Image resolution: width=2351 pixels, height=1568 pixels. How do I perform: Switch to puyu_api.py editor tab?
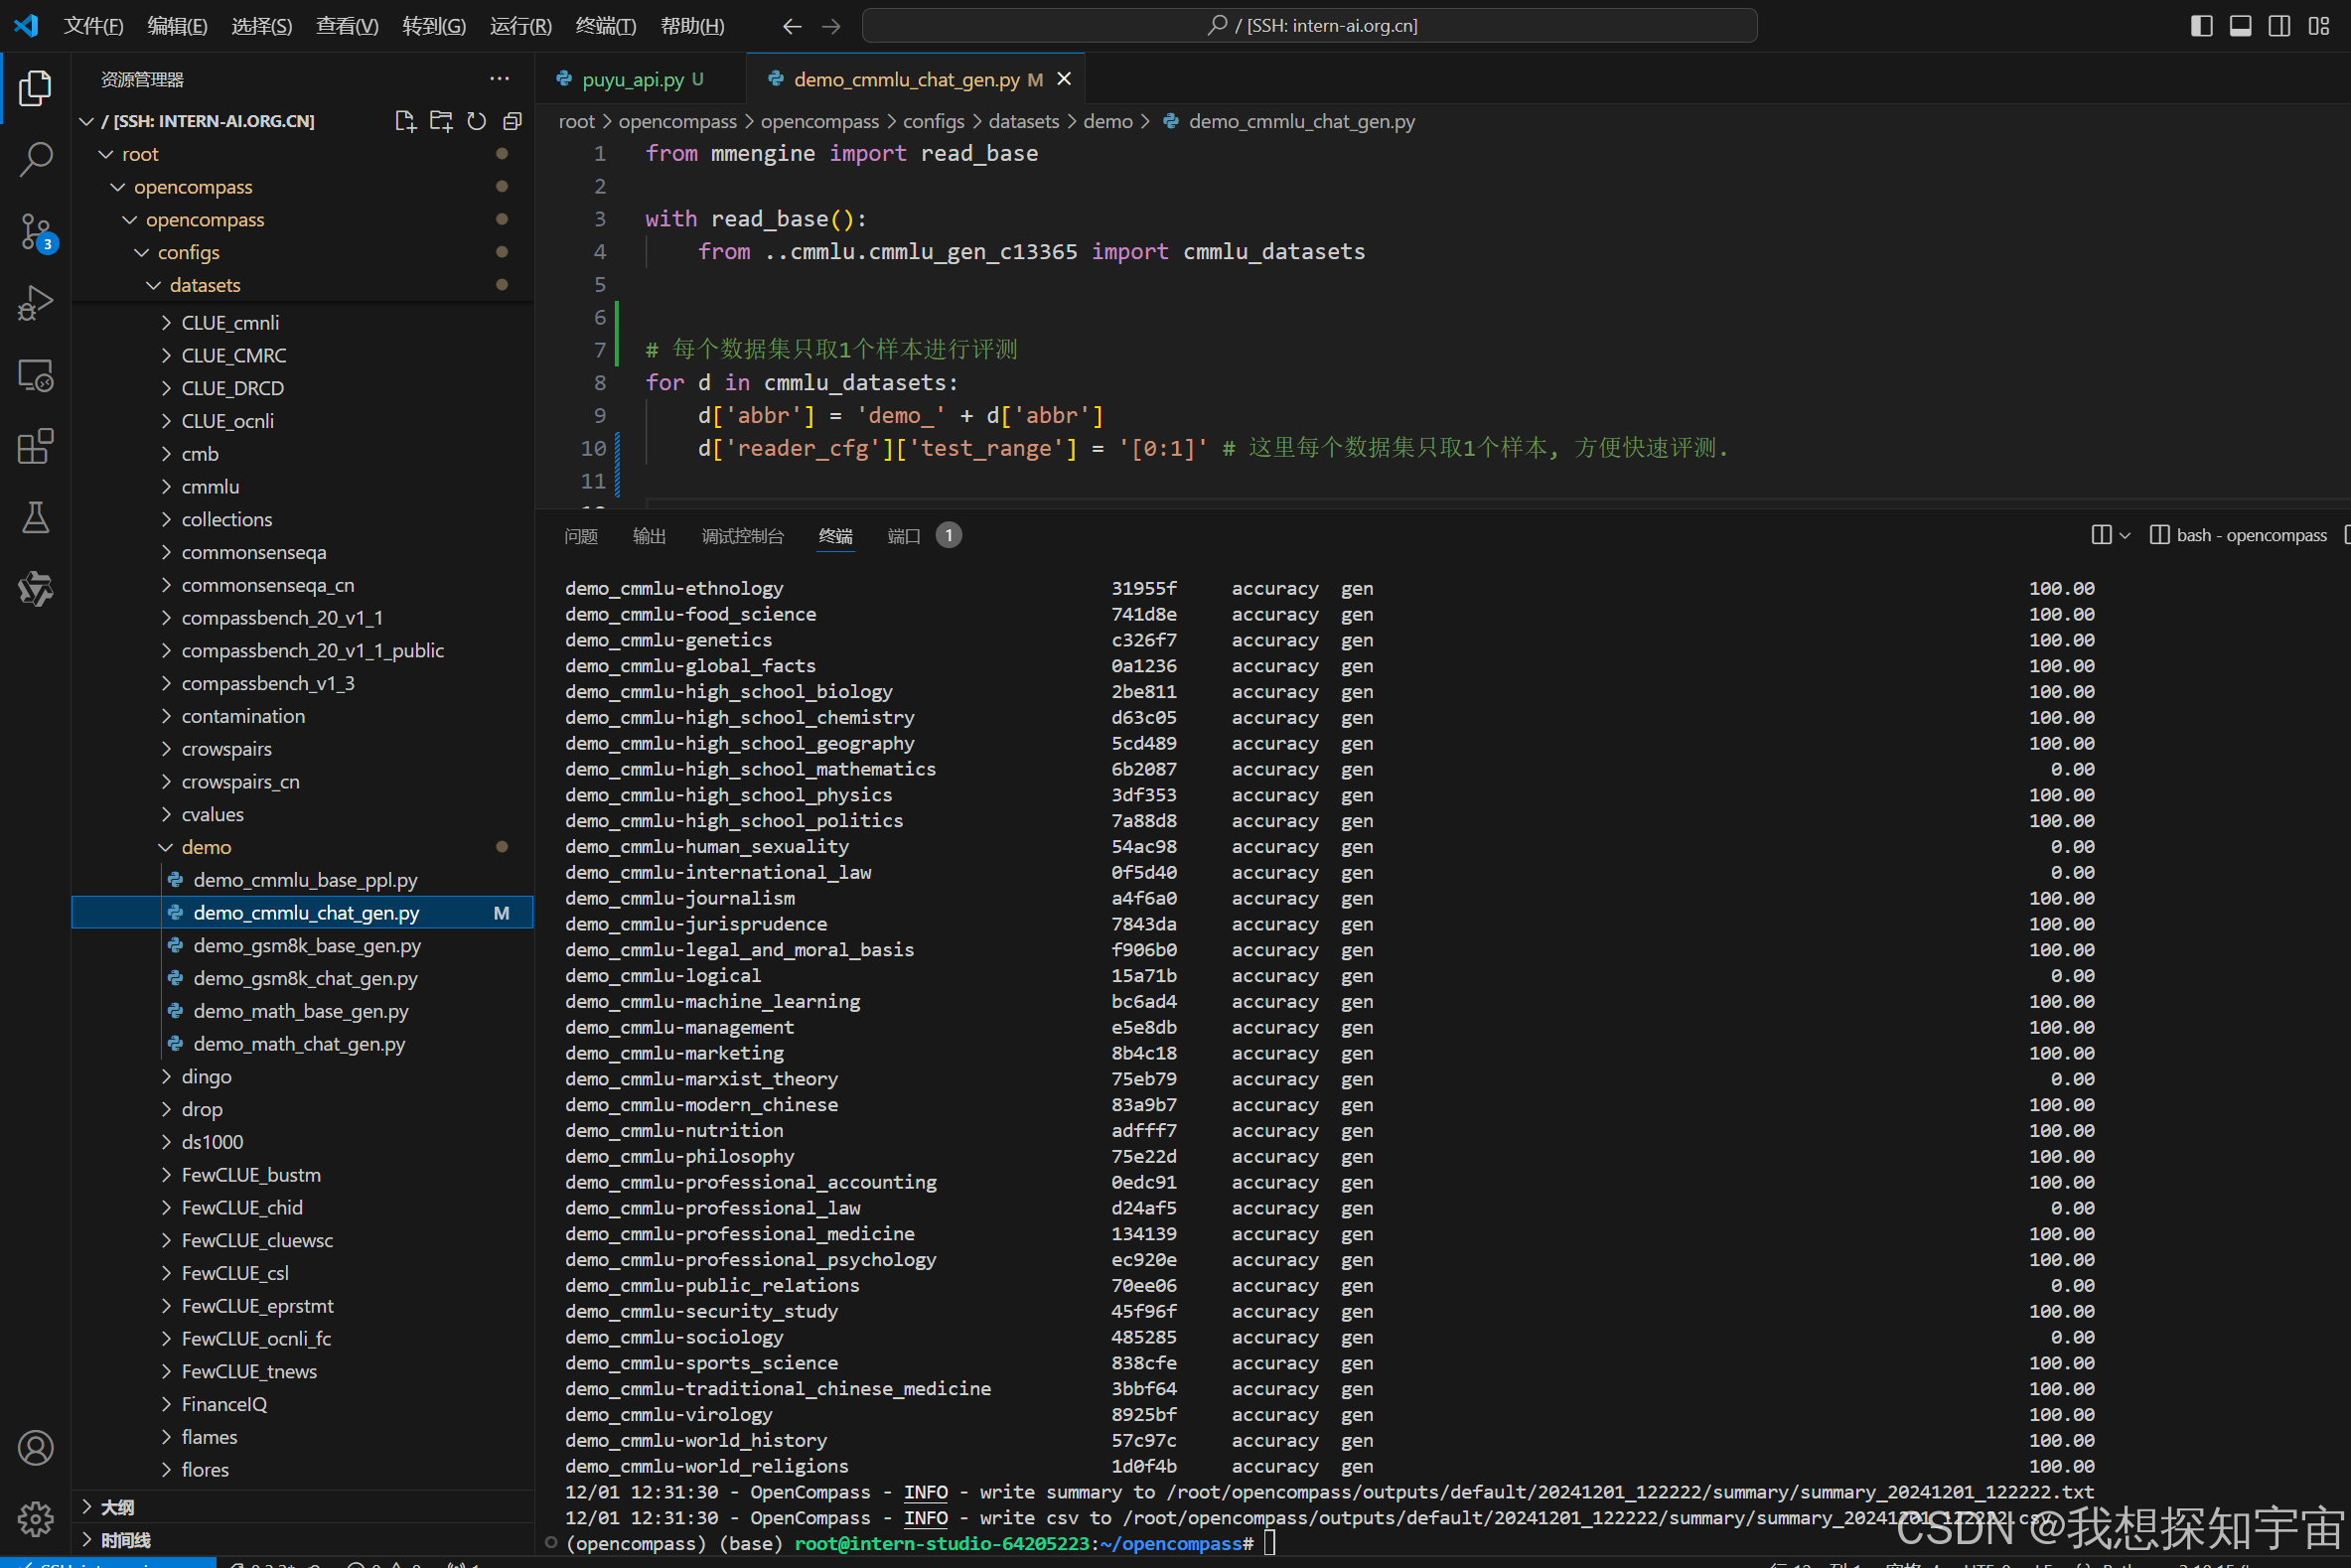[632, 79]
